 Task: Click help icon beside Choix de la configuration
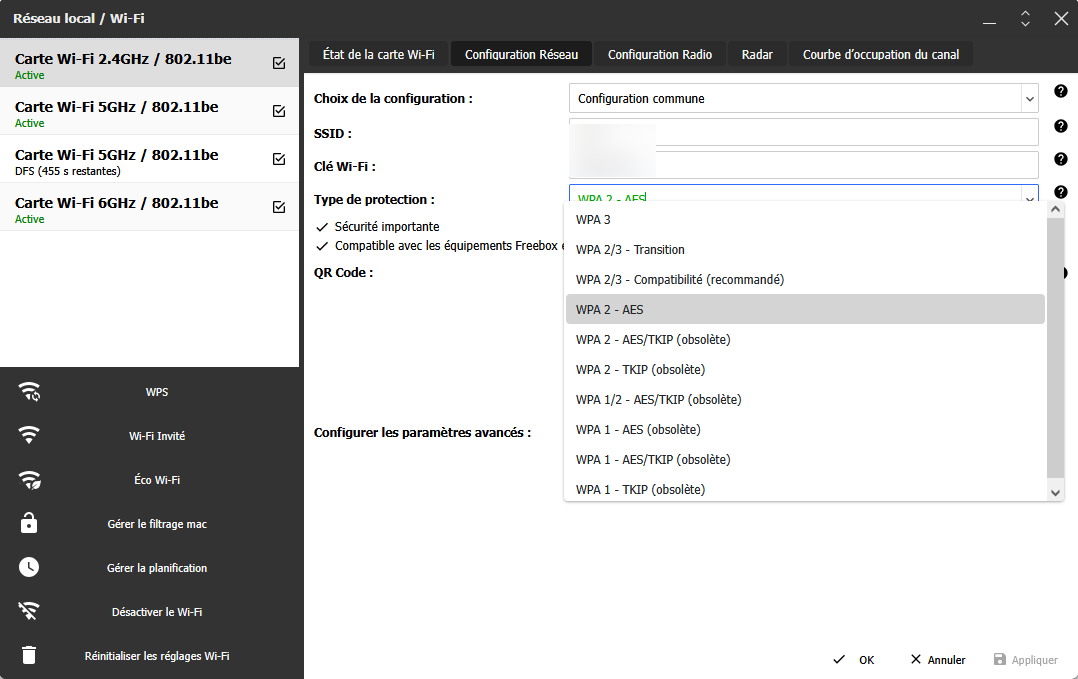pyautogui.click(x=1060, y=92)
